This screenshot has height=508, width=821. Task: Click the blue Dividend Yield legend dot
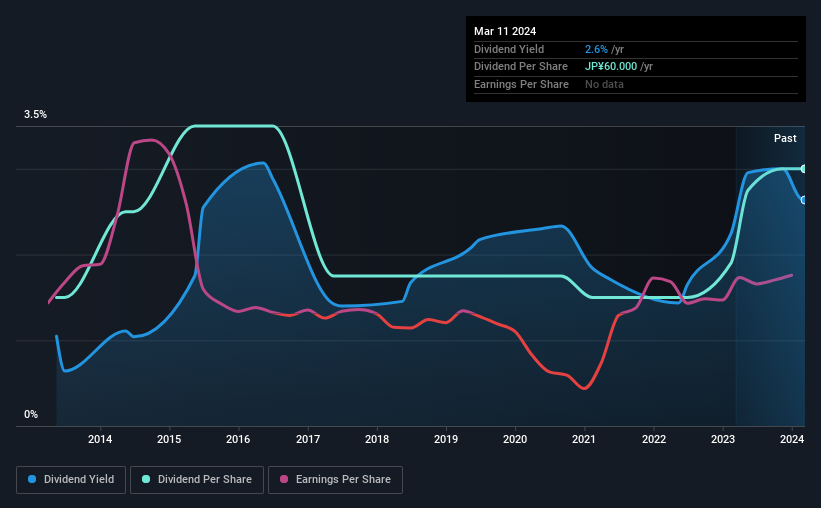point(32,479)
